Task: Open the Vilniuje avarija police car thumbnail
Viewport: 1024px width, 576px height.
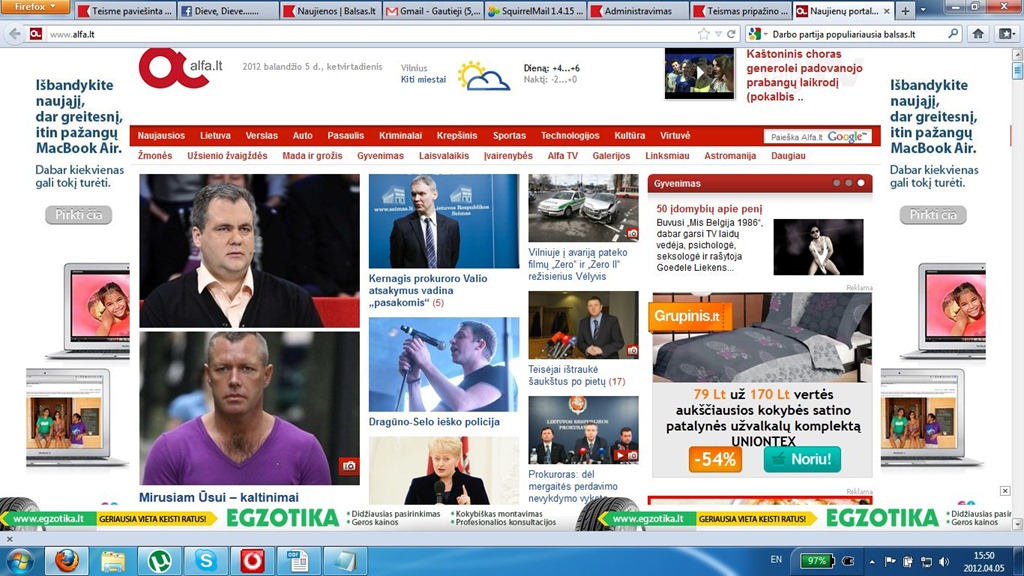Action: point(583,208)
